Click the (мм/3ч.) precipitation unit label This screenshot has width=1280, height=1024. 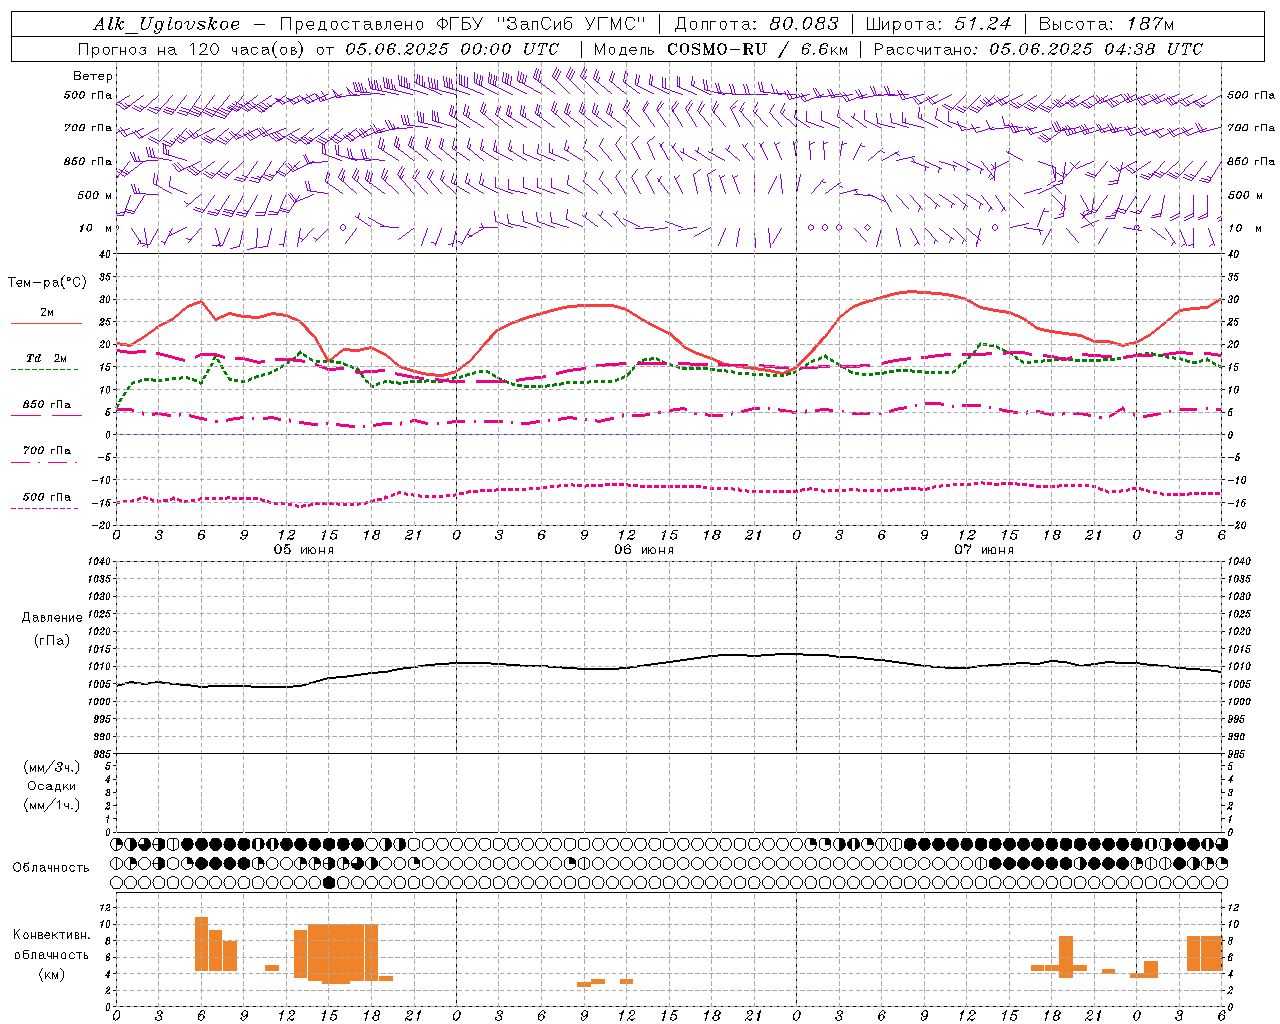click(51, 767)
